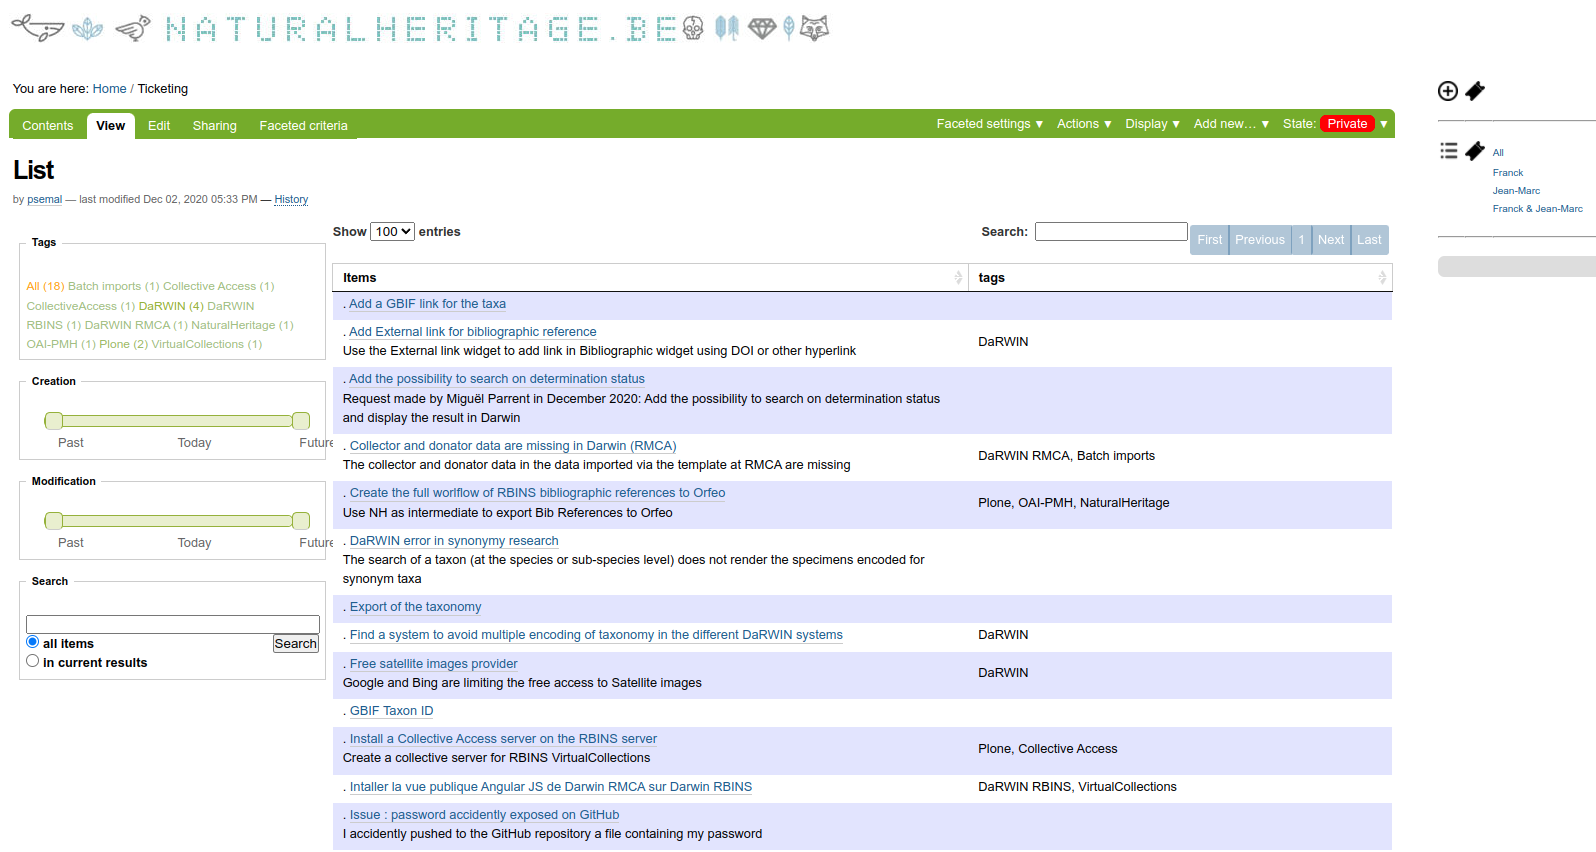Image resolution: width=1596 pixels, height=852 pixels.
Task: Click the skull icon in the header
Action: [693, 28]
